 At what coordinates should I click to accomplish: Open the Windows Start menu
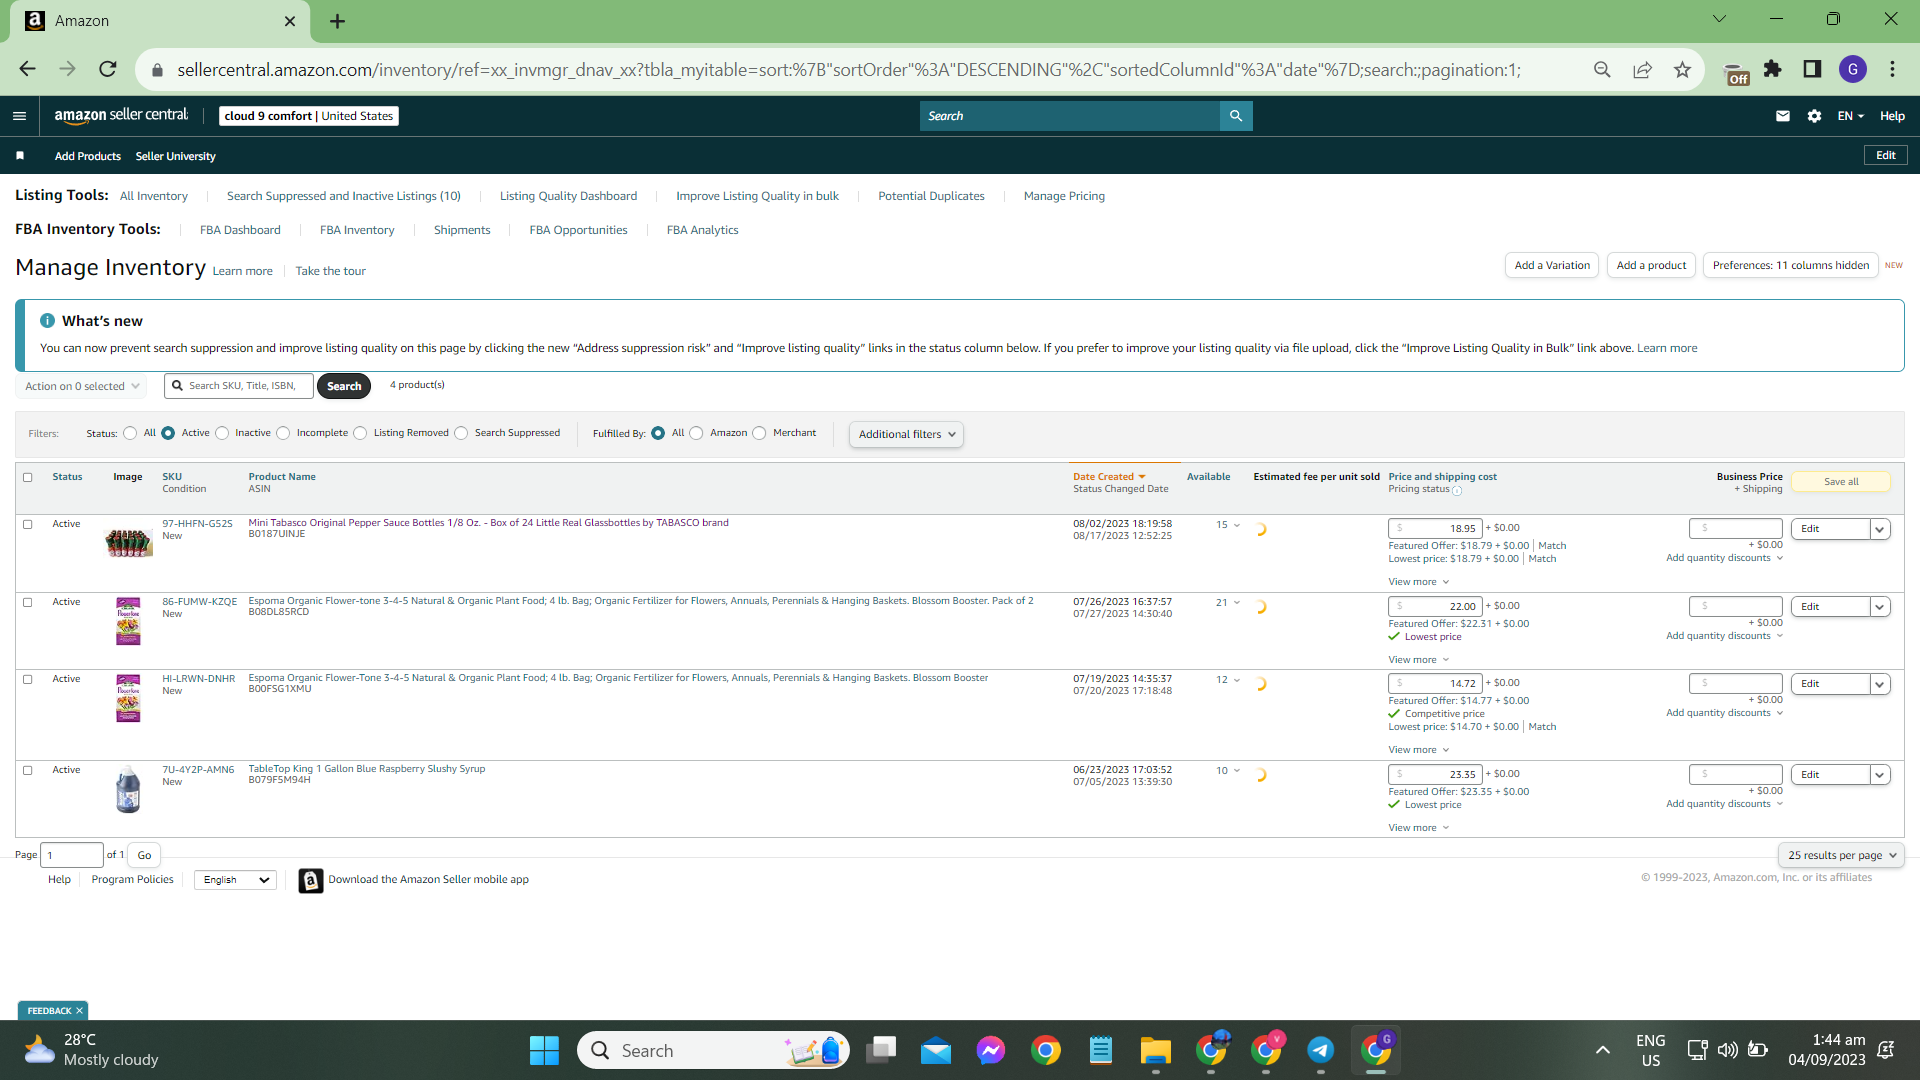coord(545,1050)
